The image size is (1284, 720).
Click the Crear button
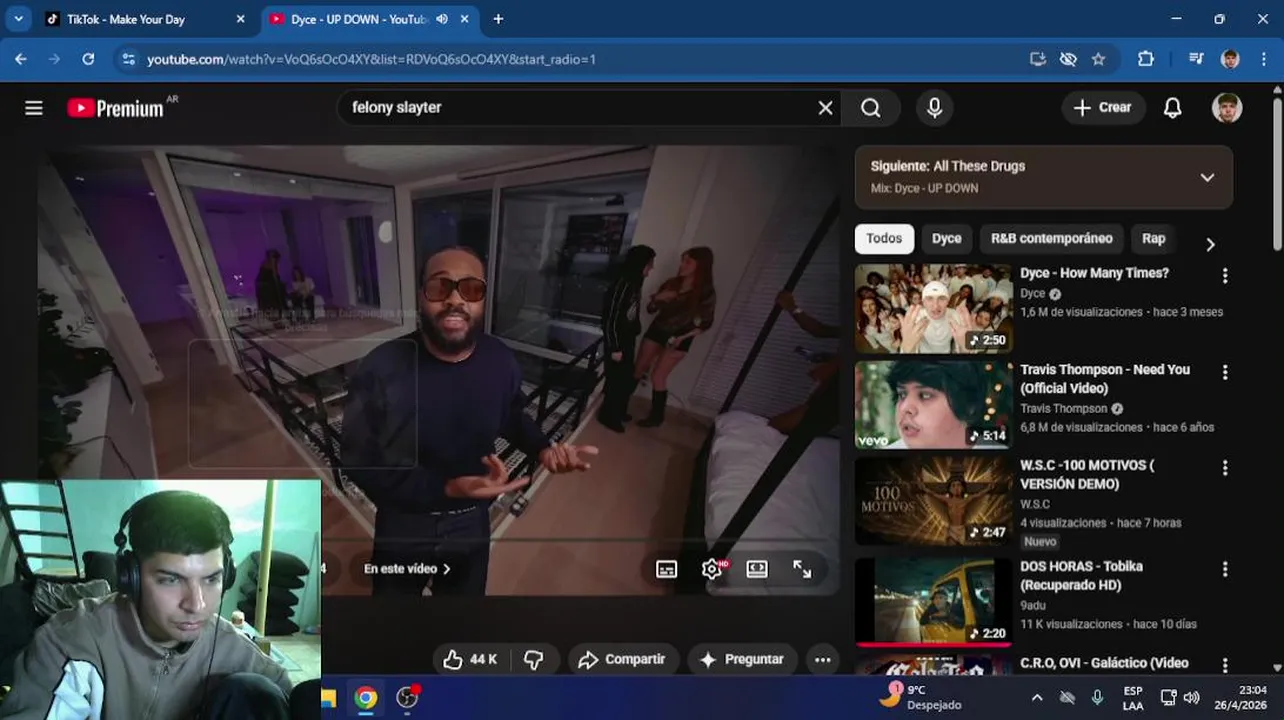click(x=1103, y=108)
